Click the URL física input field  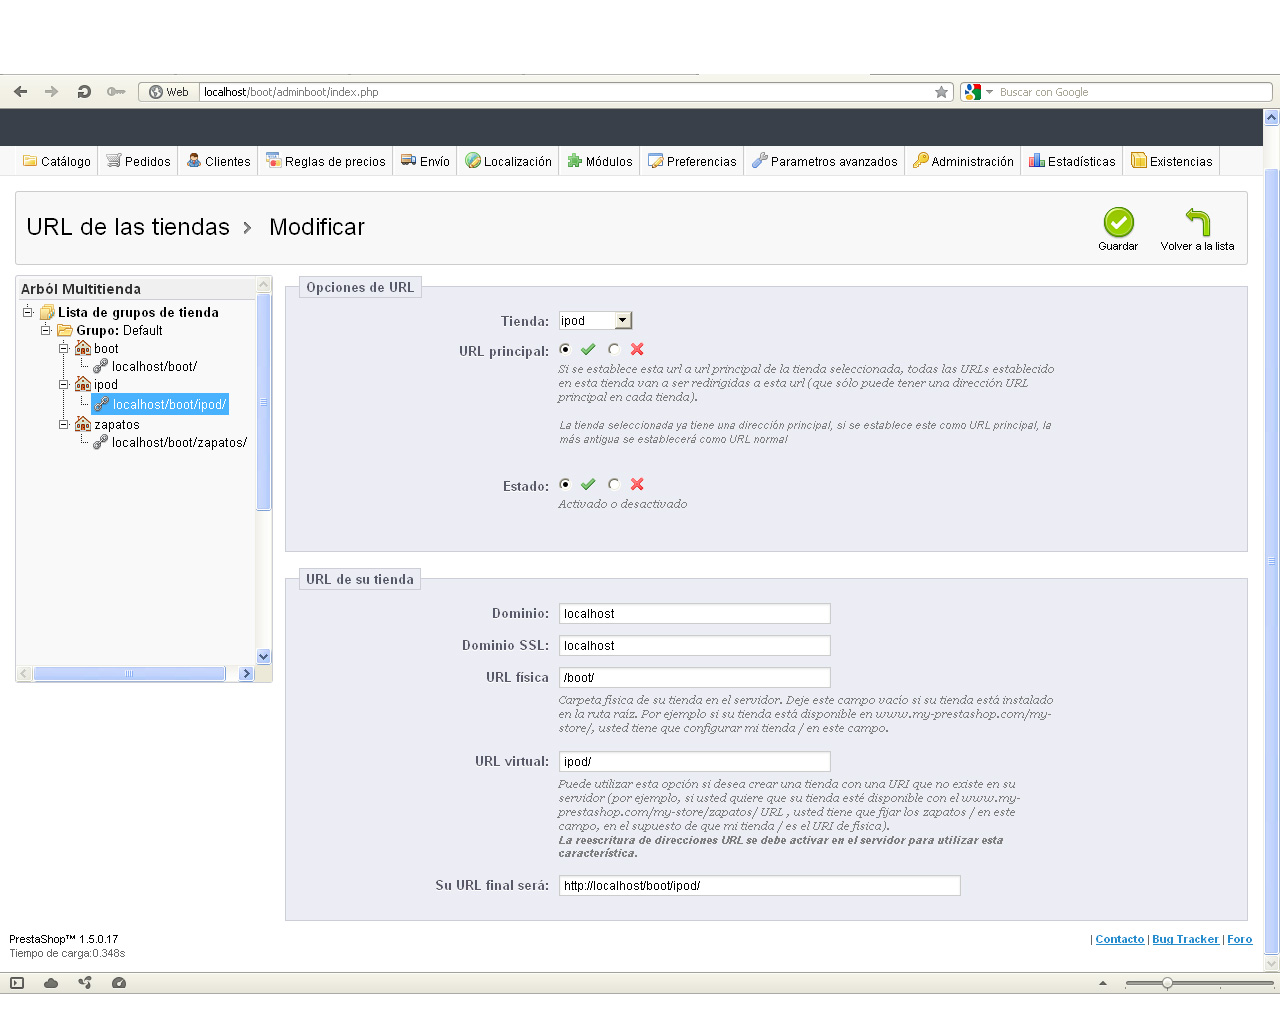pyautogui.click(x=695, y=678)
